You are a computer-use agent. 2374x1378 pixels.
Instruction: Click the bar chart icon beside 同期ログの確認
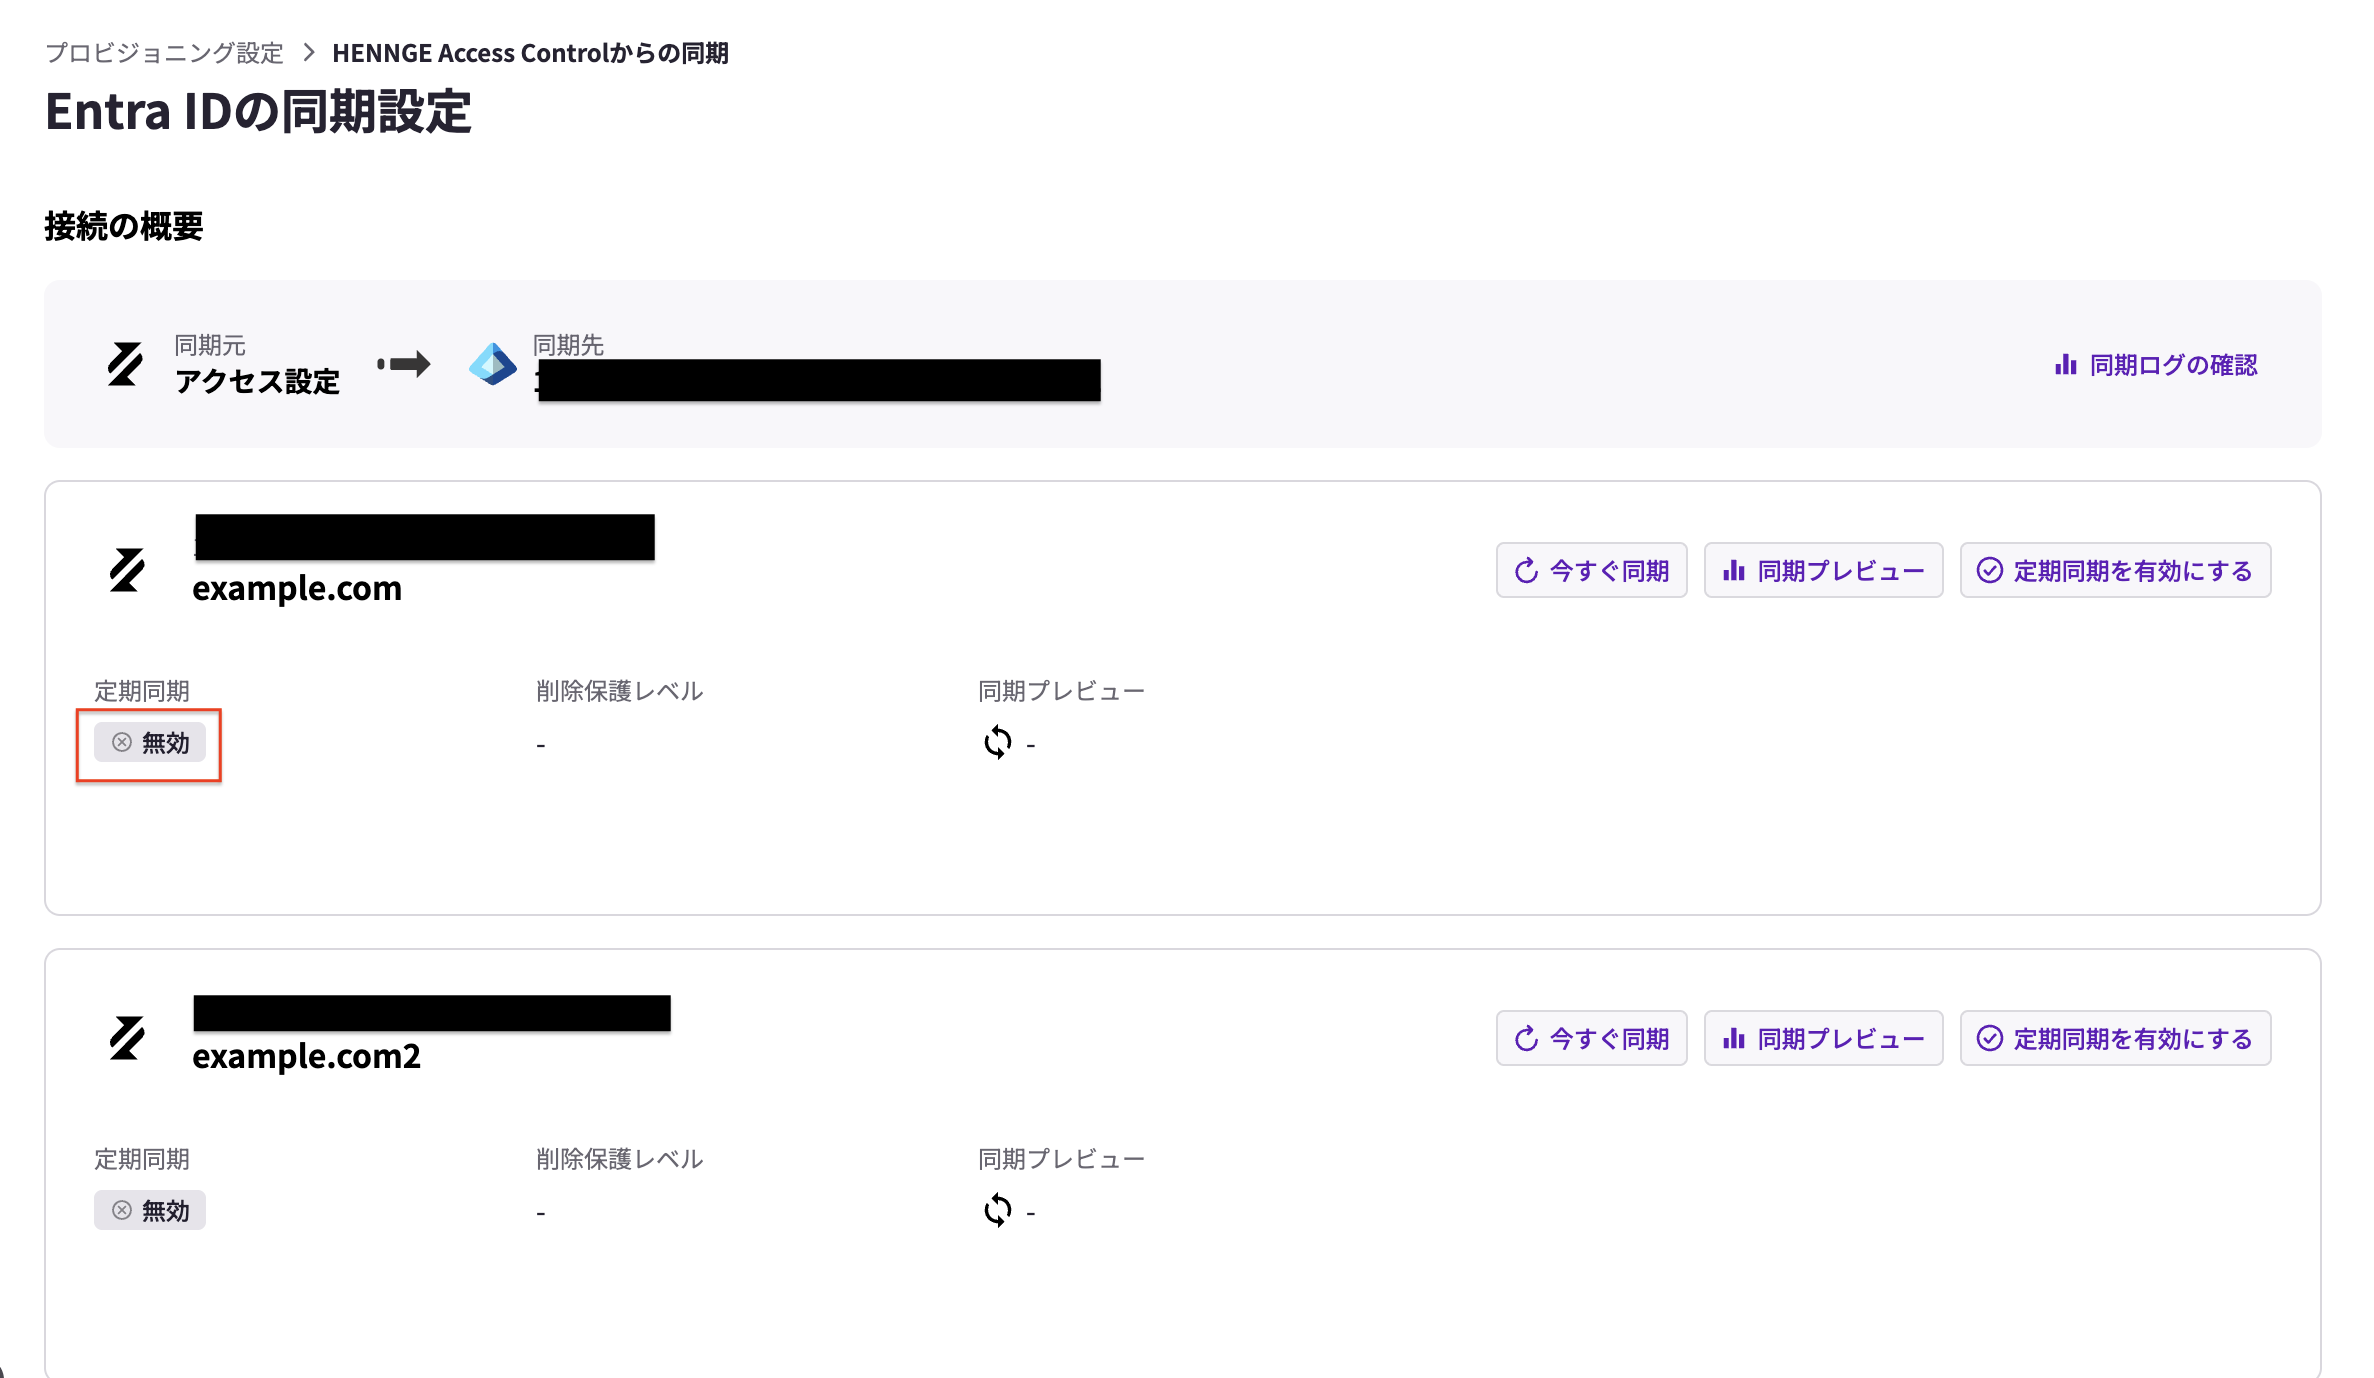click(x=2066, y=365)
